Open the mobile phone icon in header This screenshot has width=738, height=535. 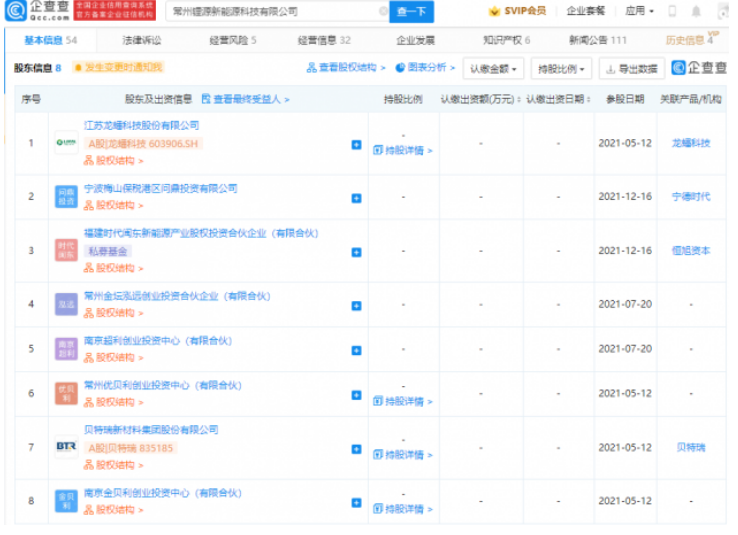[672, 11]
